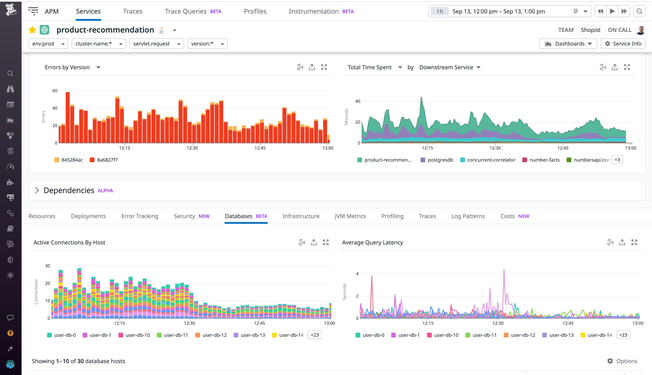This screenshot has width=652, height=375.
Task: Open the Log Patterns tab
Action: pos(468,216)
